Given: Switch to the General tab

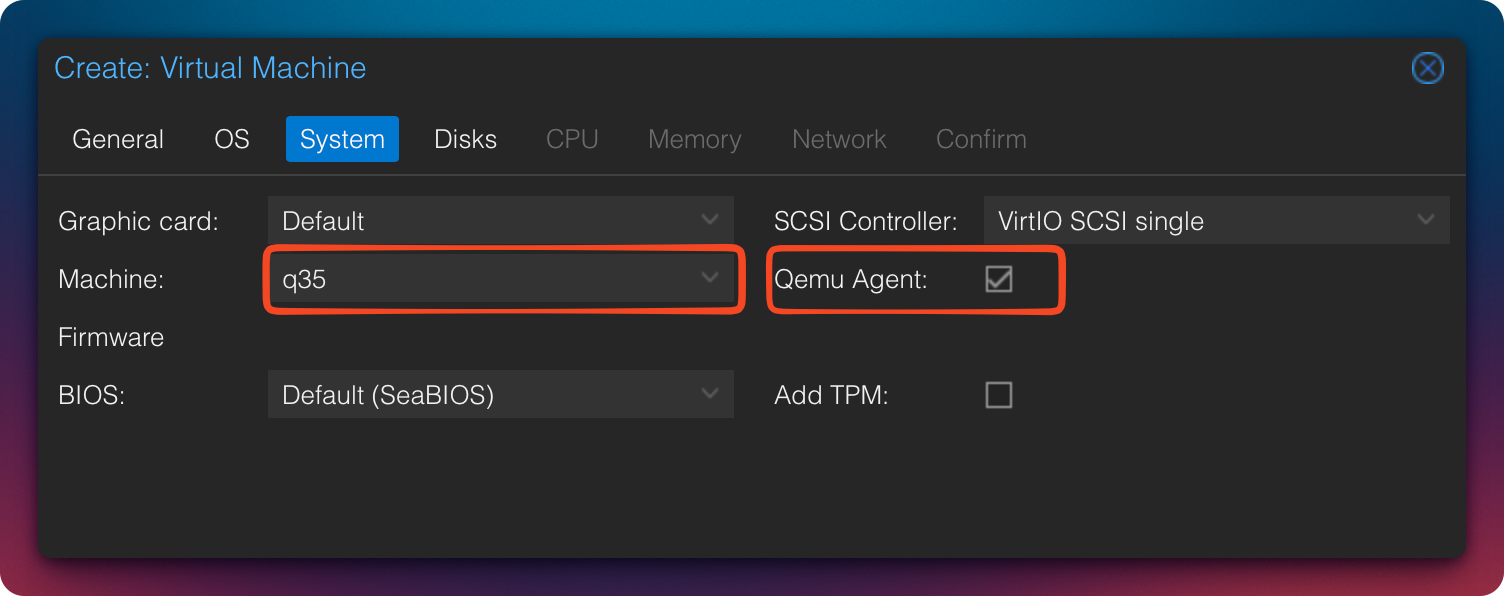Looking at the screenshot, I should (x=118, y=139).
